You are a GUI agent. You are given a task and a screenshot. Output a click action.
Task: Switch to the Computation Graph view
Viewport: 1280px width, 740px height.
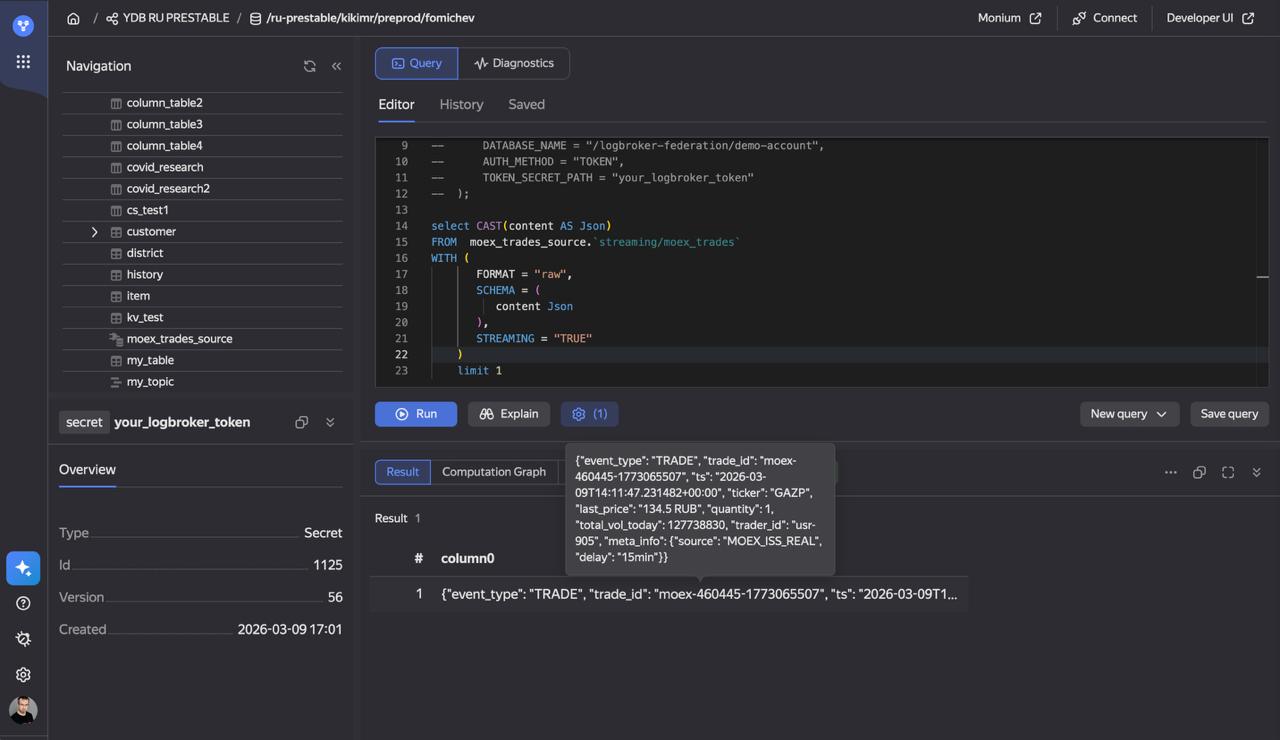(x=494, y=472)
